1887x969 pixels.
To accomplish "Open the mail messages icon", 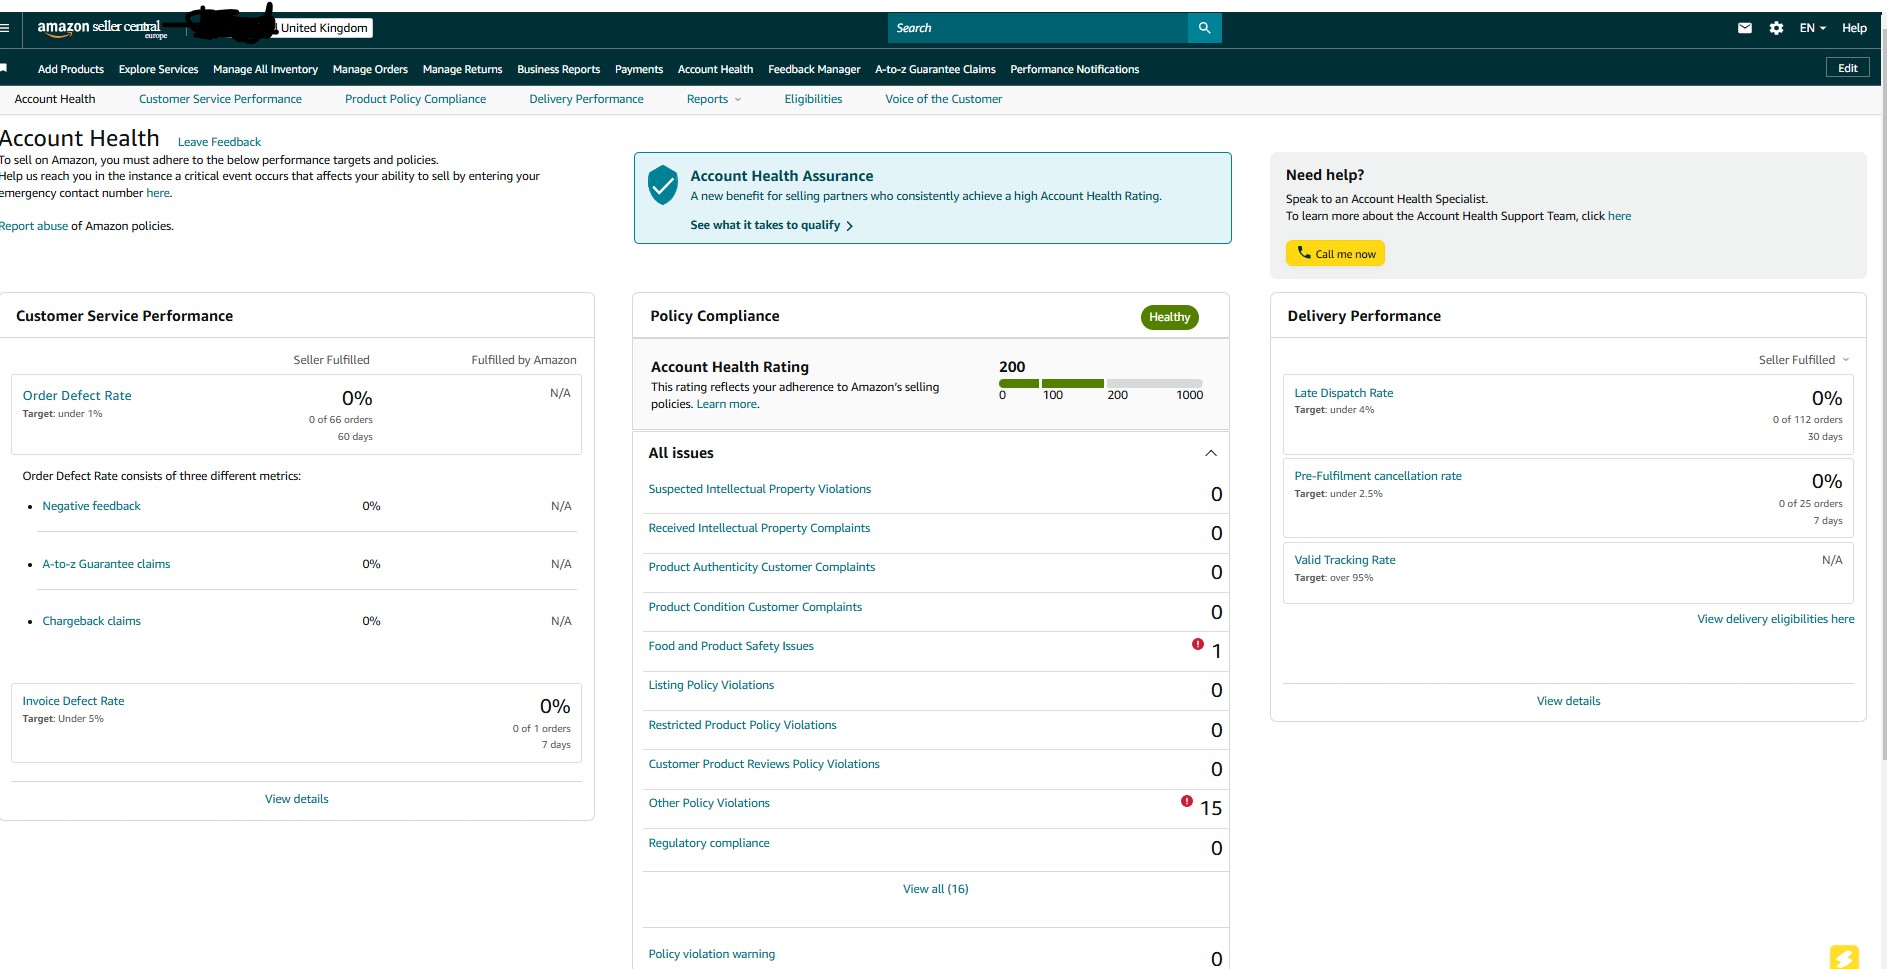I will [1745, 28].
